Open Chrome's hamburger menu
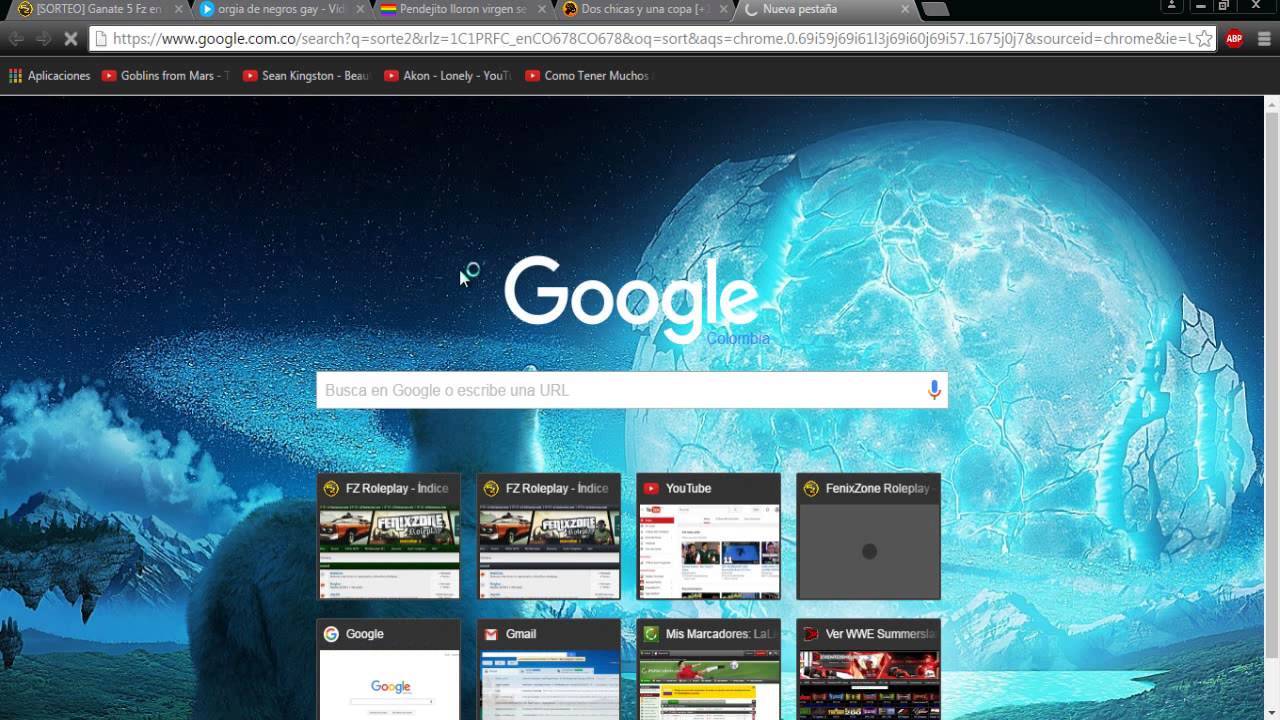The image size is (1280, 720). pos(1264,39)
